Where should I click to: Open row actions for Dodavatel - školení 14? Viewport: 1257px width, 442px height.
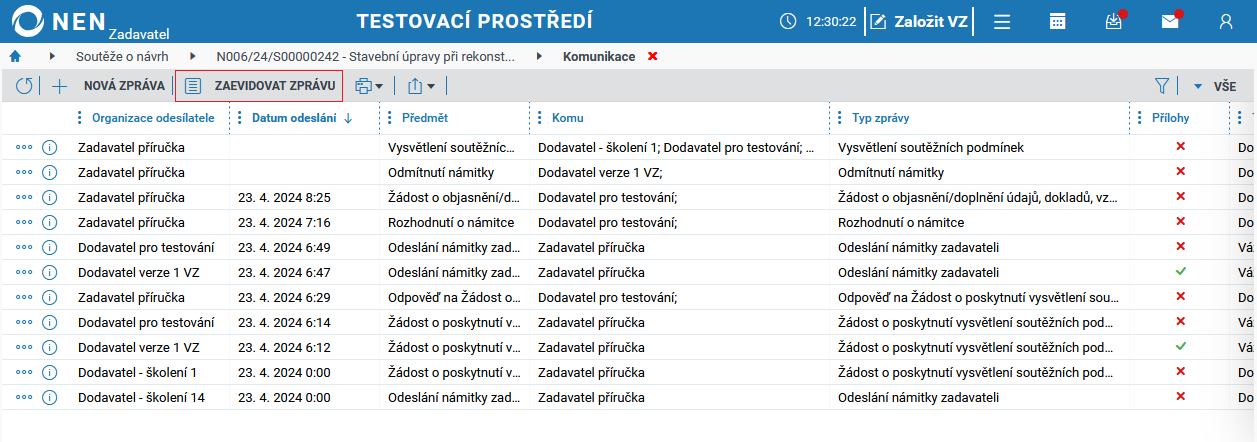coord(24,397)
